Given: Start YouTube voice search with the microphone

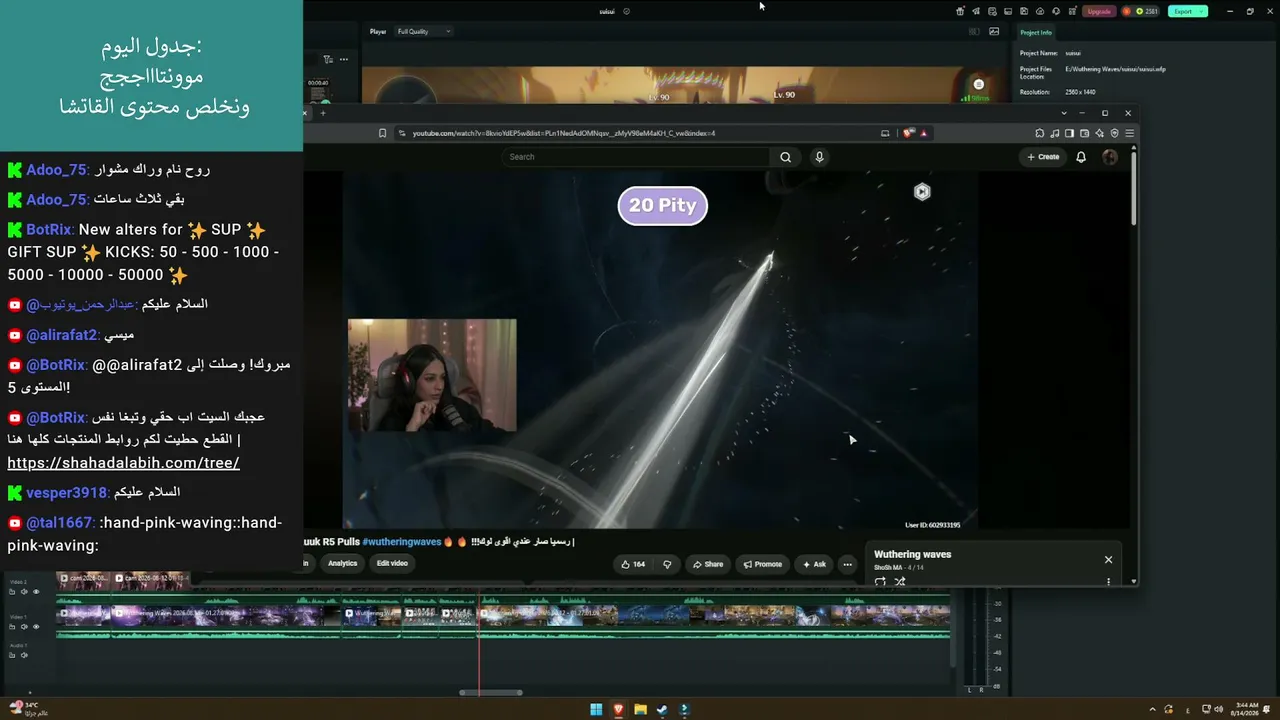Looking at the screenshot, I should pos(819,157).
